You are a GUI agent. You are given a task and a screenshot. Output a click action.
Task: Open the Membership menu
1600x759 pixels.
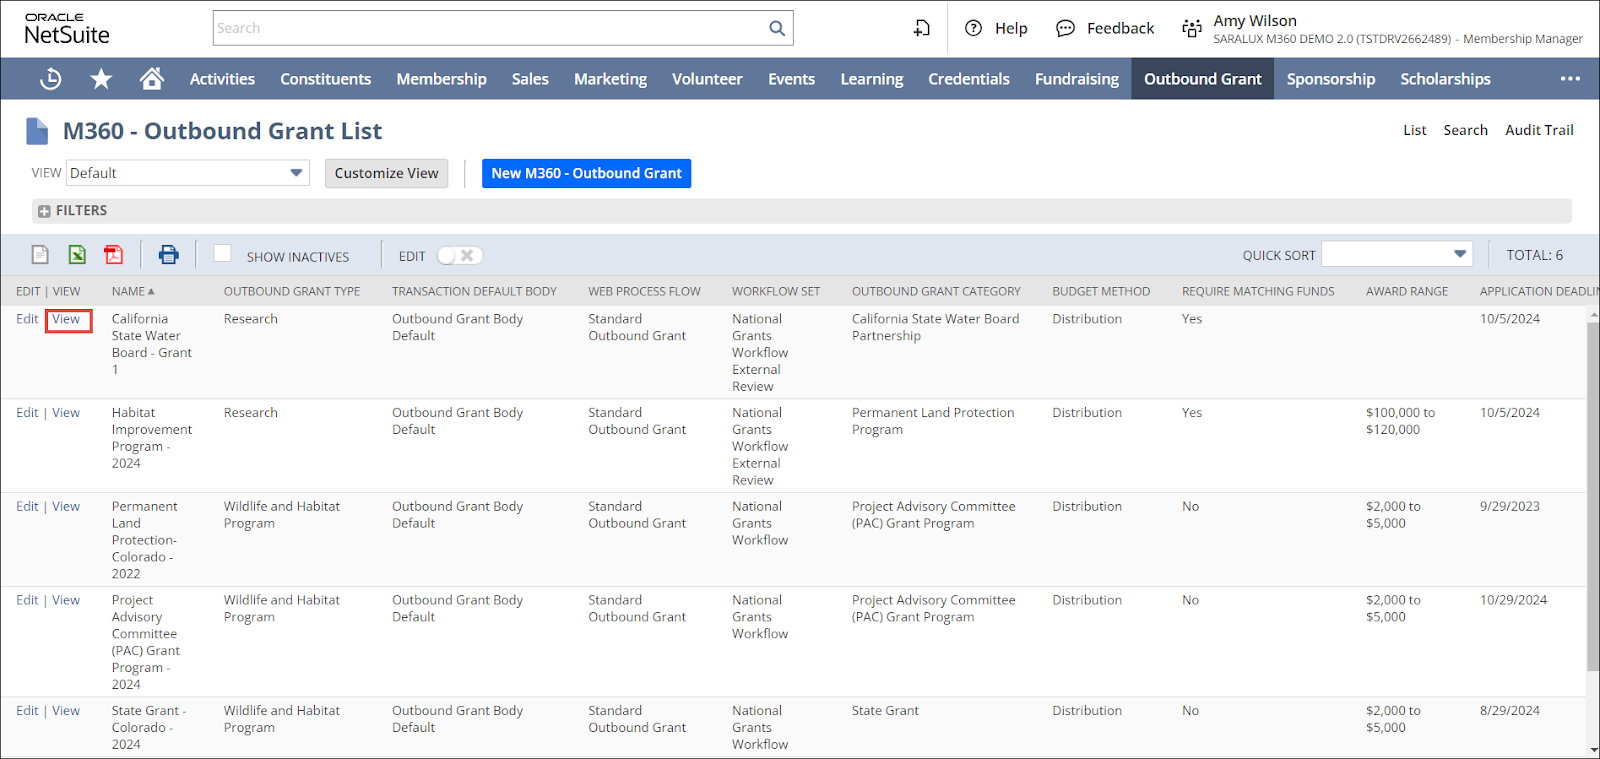pos(441,79)
